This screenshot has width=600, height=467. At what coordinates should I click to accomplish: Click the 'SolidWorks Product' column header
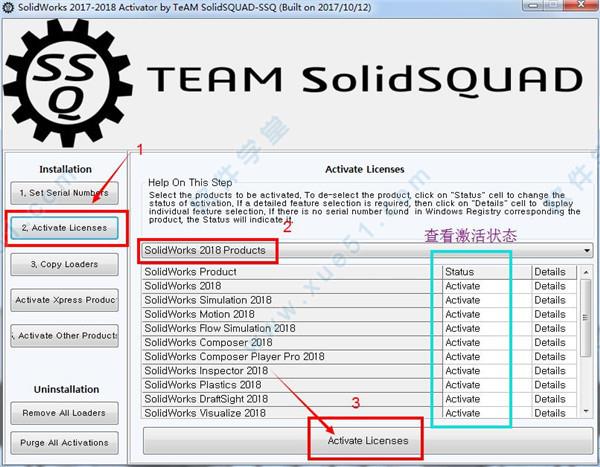(x=292, y=272)
